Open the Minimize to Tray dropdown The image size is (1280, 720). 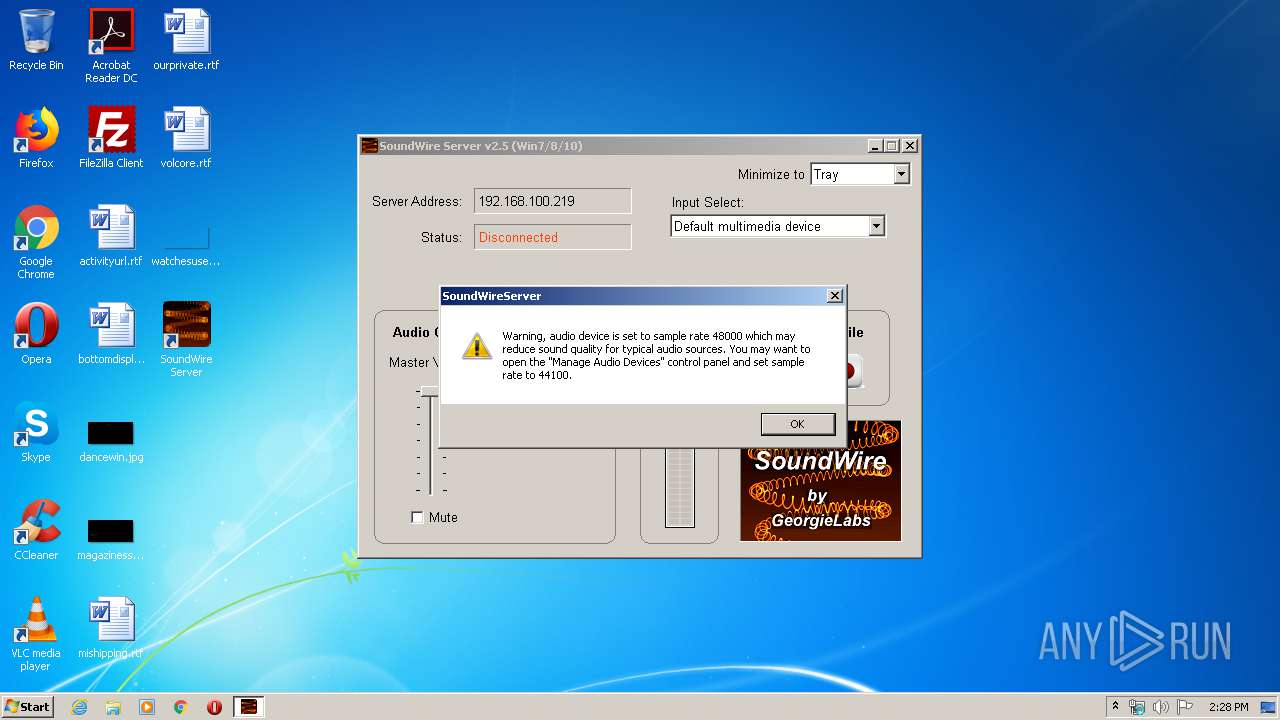pyautogui.click(x=901, y=174)
